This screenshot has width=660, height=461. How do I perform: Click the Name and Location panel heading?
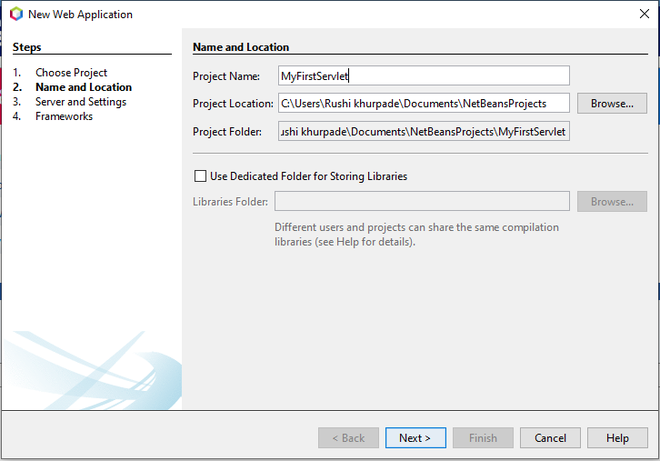[240, 47]
